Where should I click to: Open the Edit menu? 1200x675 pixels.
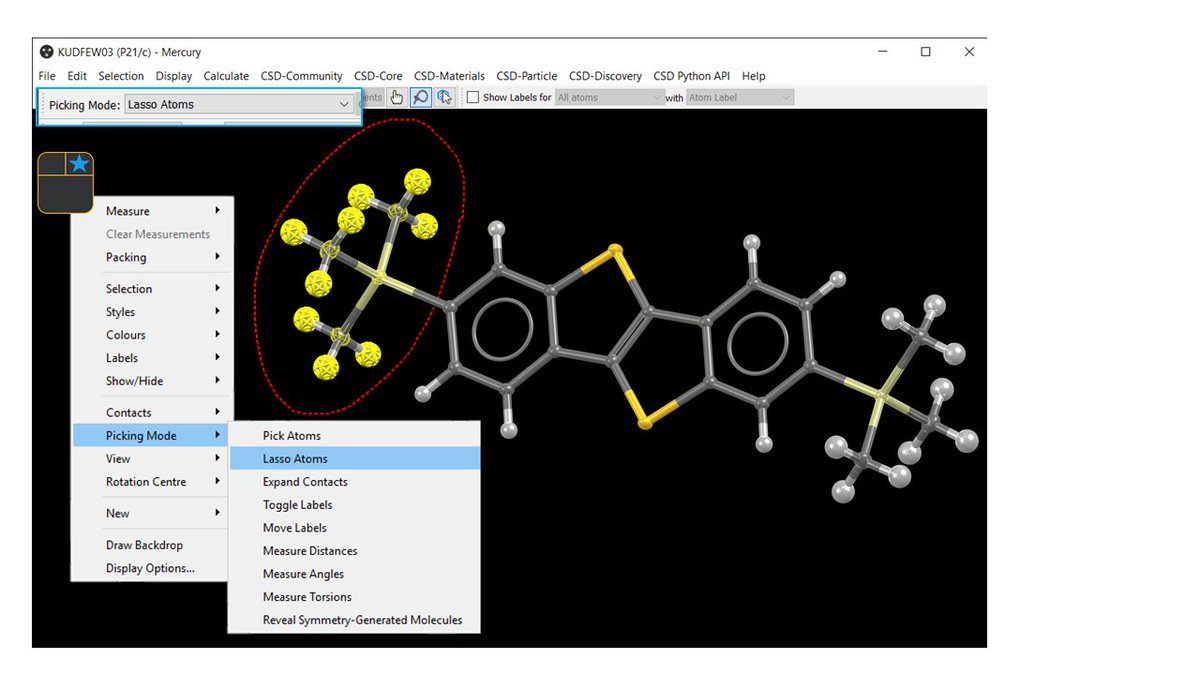[x=77, y=76]
